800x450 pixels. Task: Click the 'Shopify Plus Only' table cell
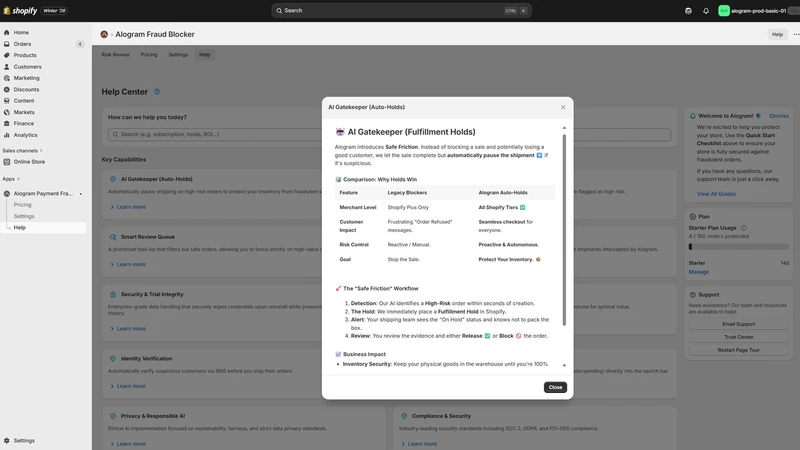408,208
